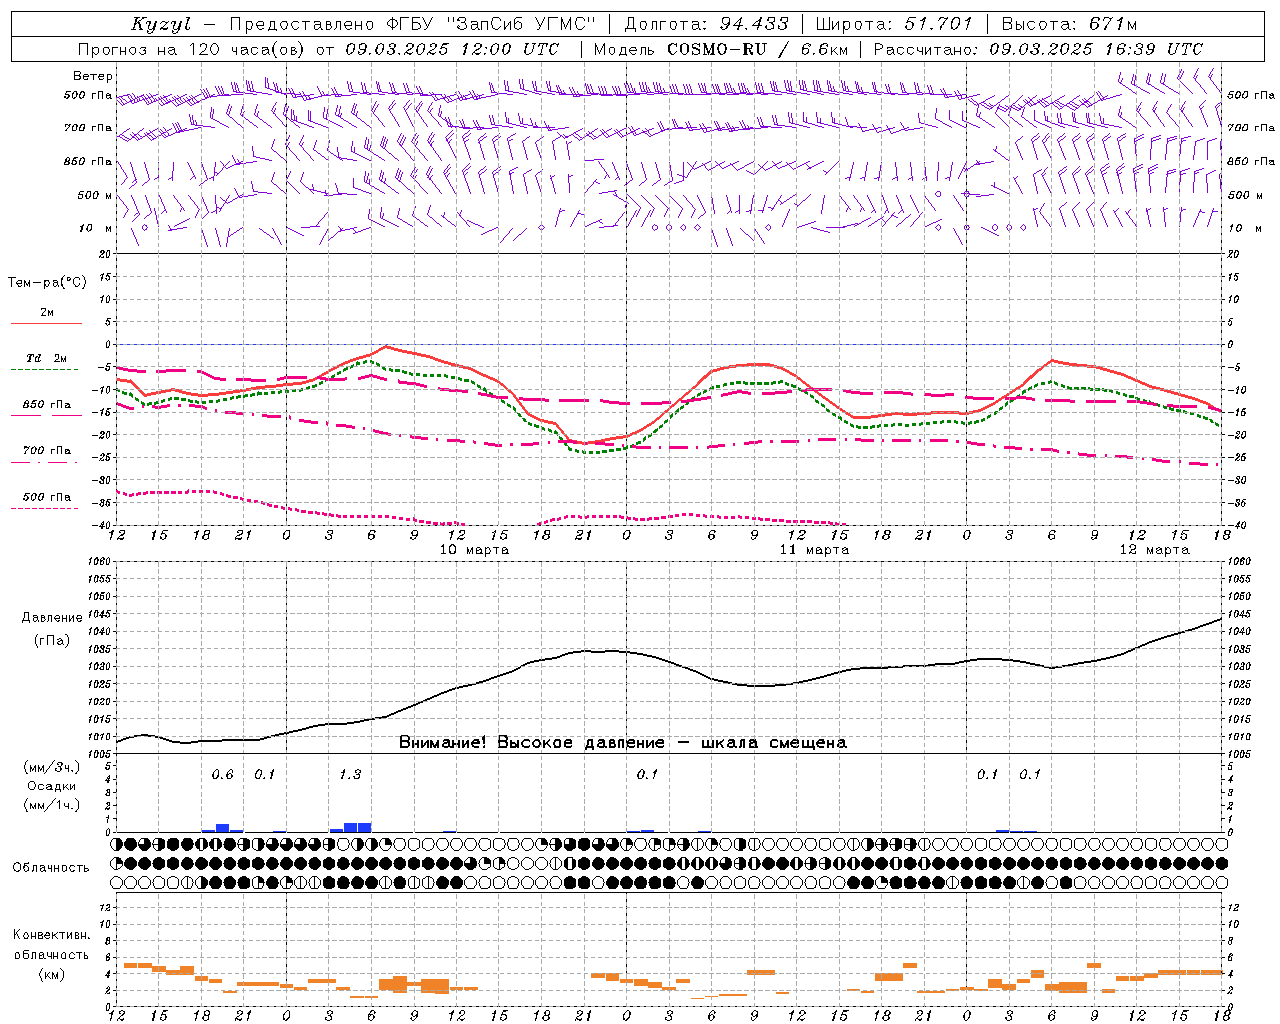Click the 500 м wind level label at left

[x=95, y=196]
